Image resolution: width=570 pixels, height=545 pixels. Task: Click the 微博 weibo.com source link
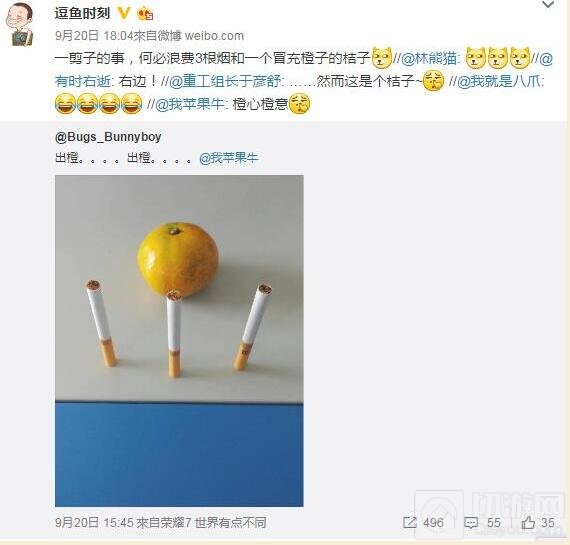202,36
